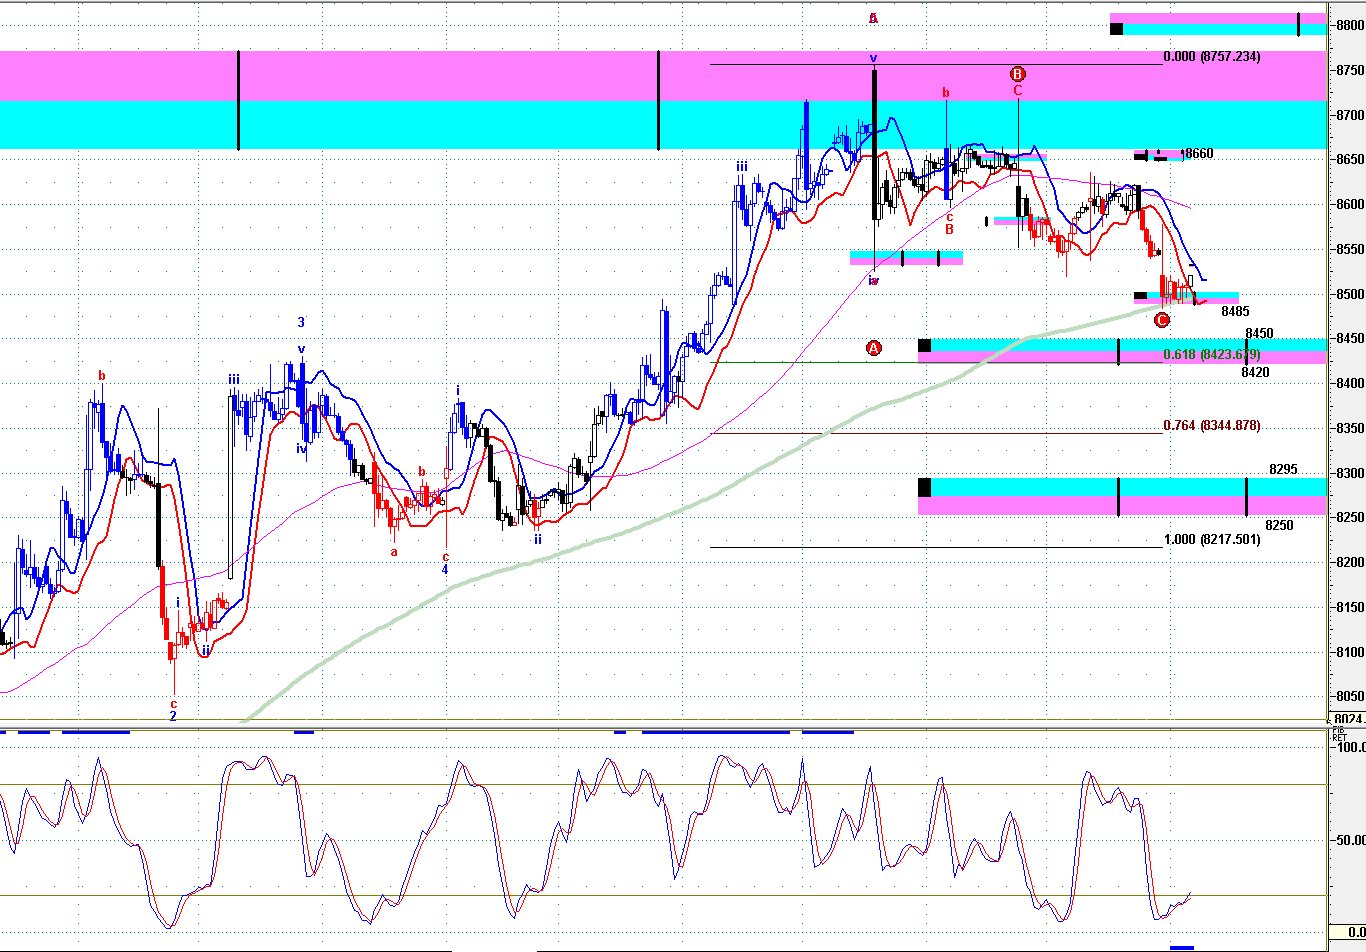Click 8550 on the price axis
The height and width of the screenshot is (952, 1366).
coord(1350,250)
